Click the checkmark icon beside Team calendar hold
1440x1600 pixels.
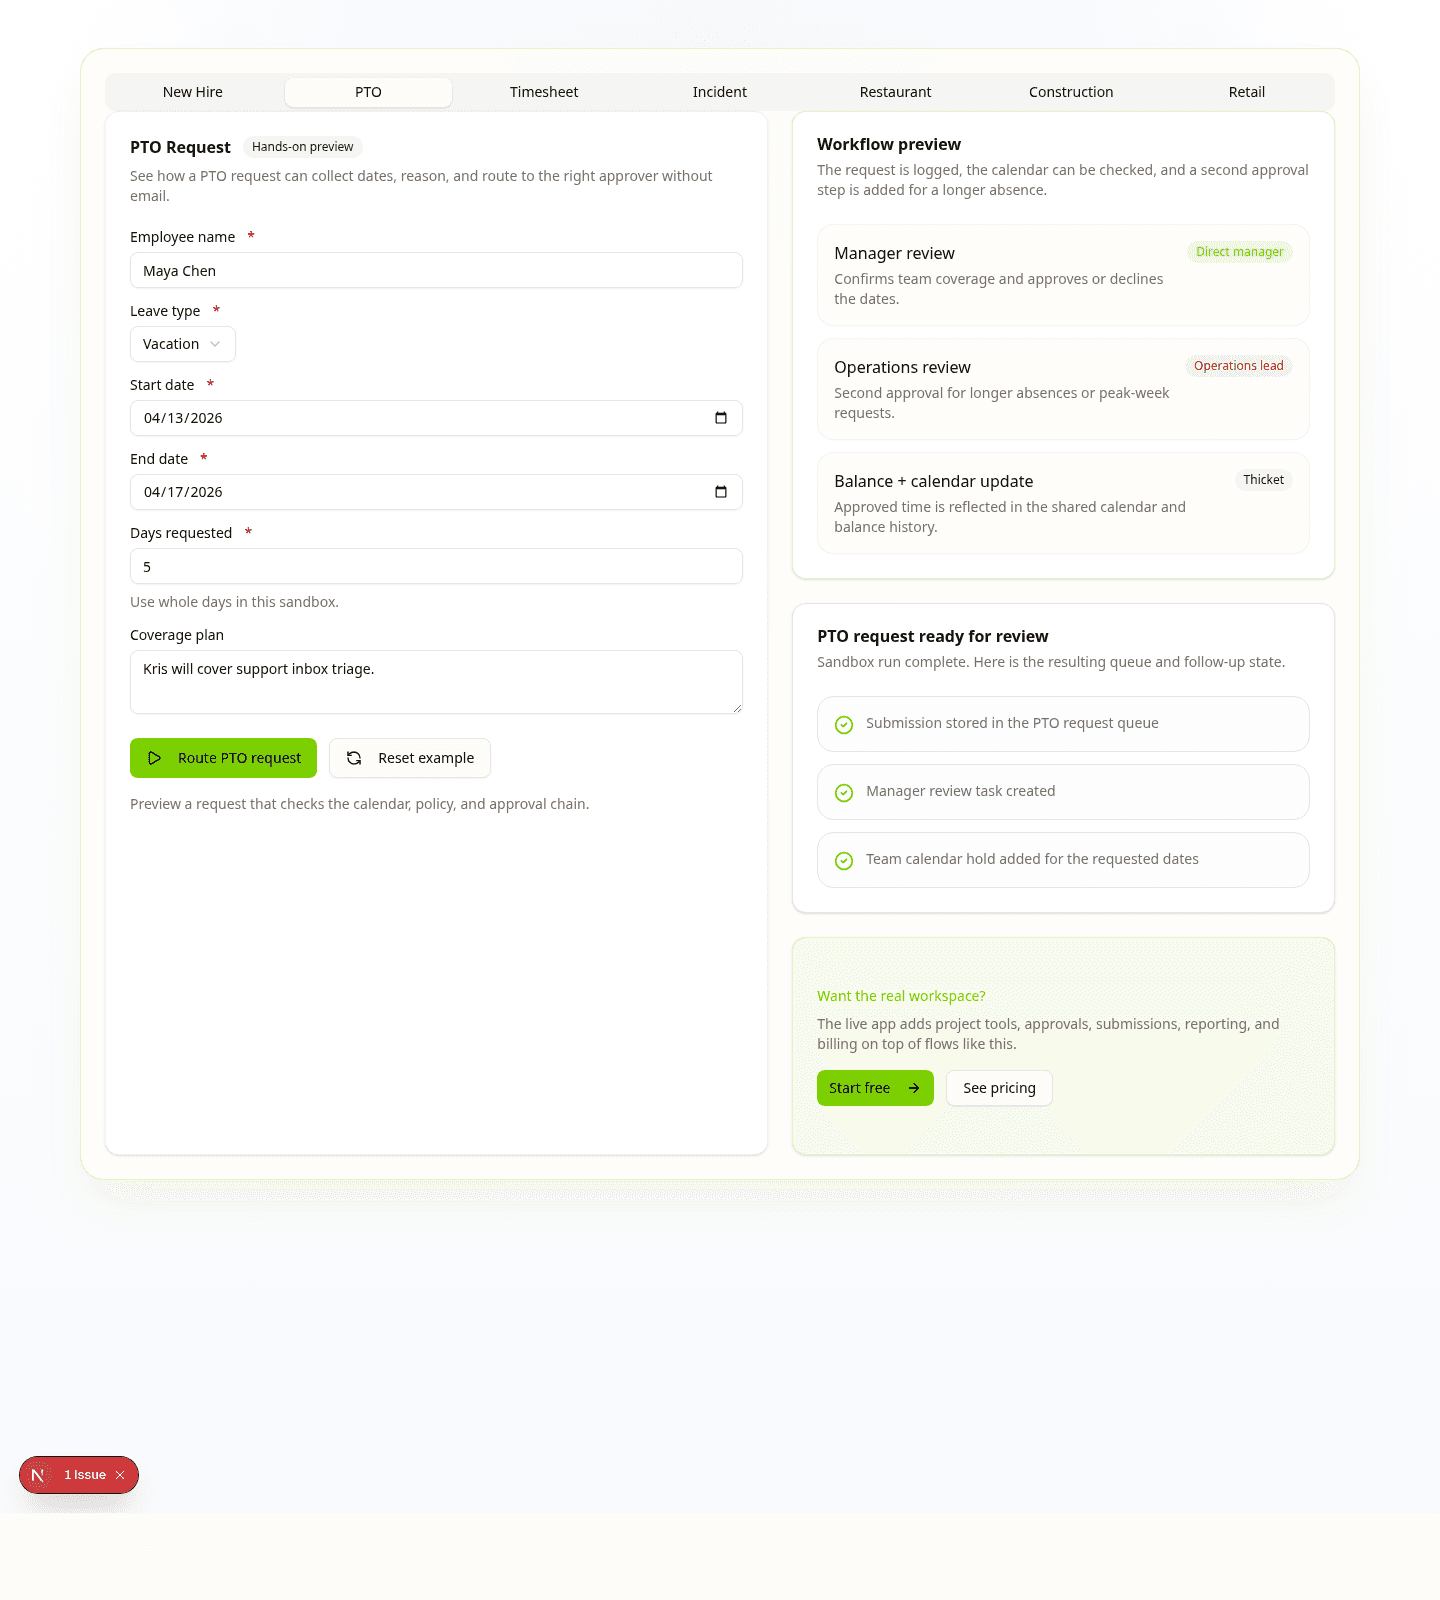(x=844, y=861)
